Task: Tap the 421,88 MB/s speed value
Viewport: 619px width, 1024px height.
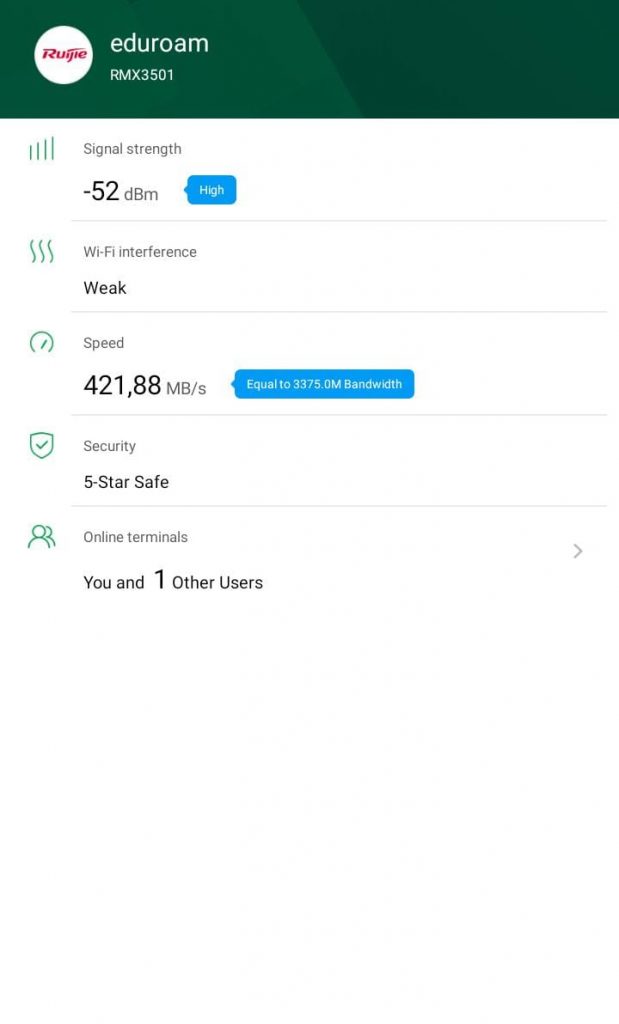Action: click(x=144, y=385)
